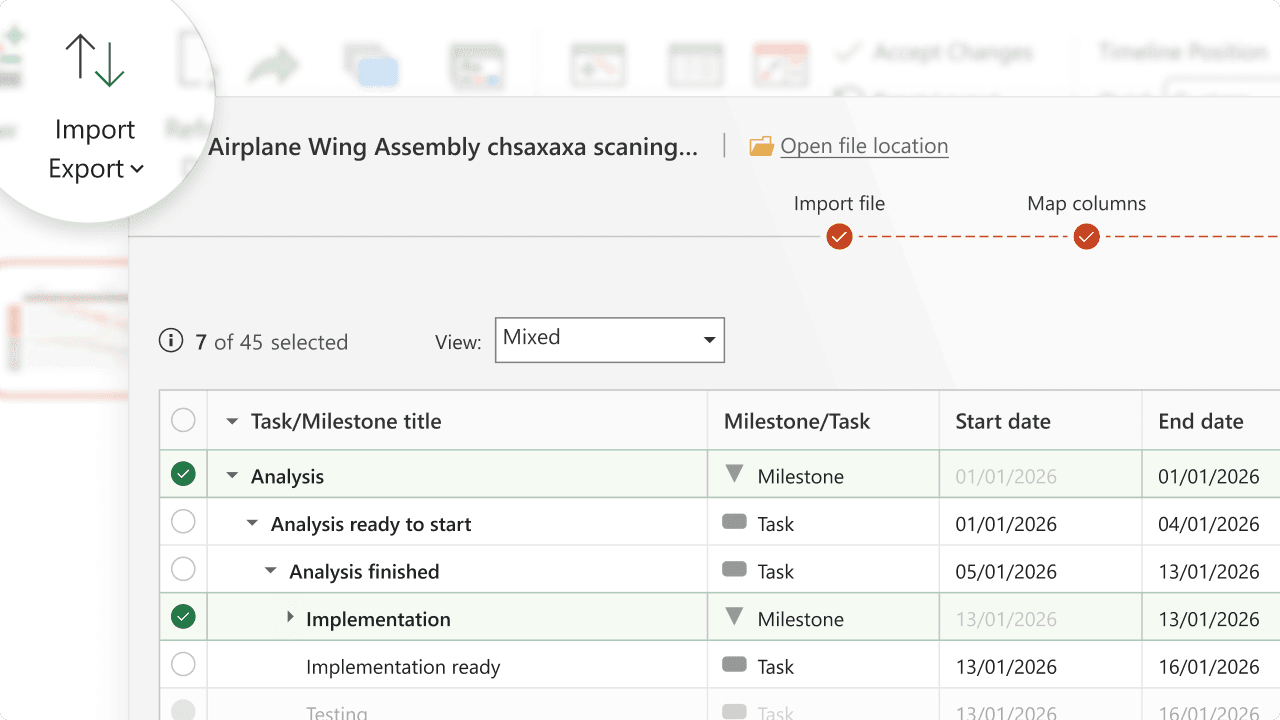The image size is (1280, 720).
Task: Uncheck the Analysis row checkbox
Action: (183, 474)
